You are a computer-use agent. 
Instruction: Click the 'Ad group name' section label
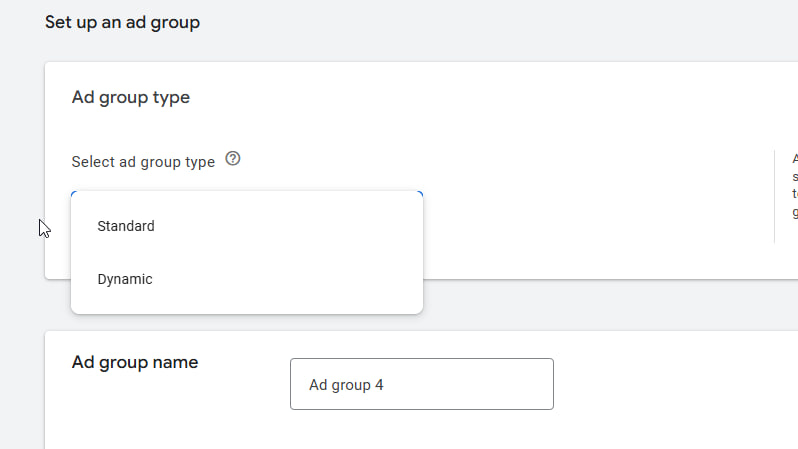tap(135, 362)
